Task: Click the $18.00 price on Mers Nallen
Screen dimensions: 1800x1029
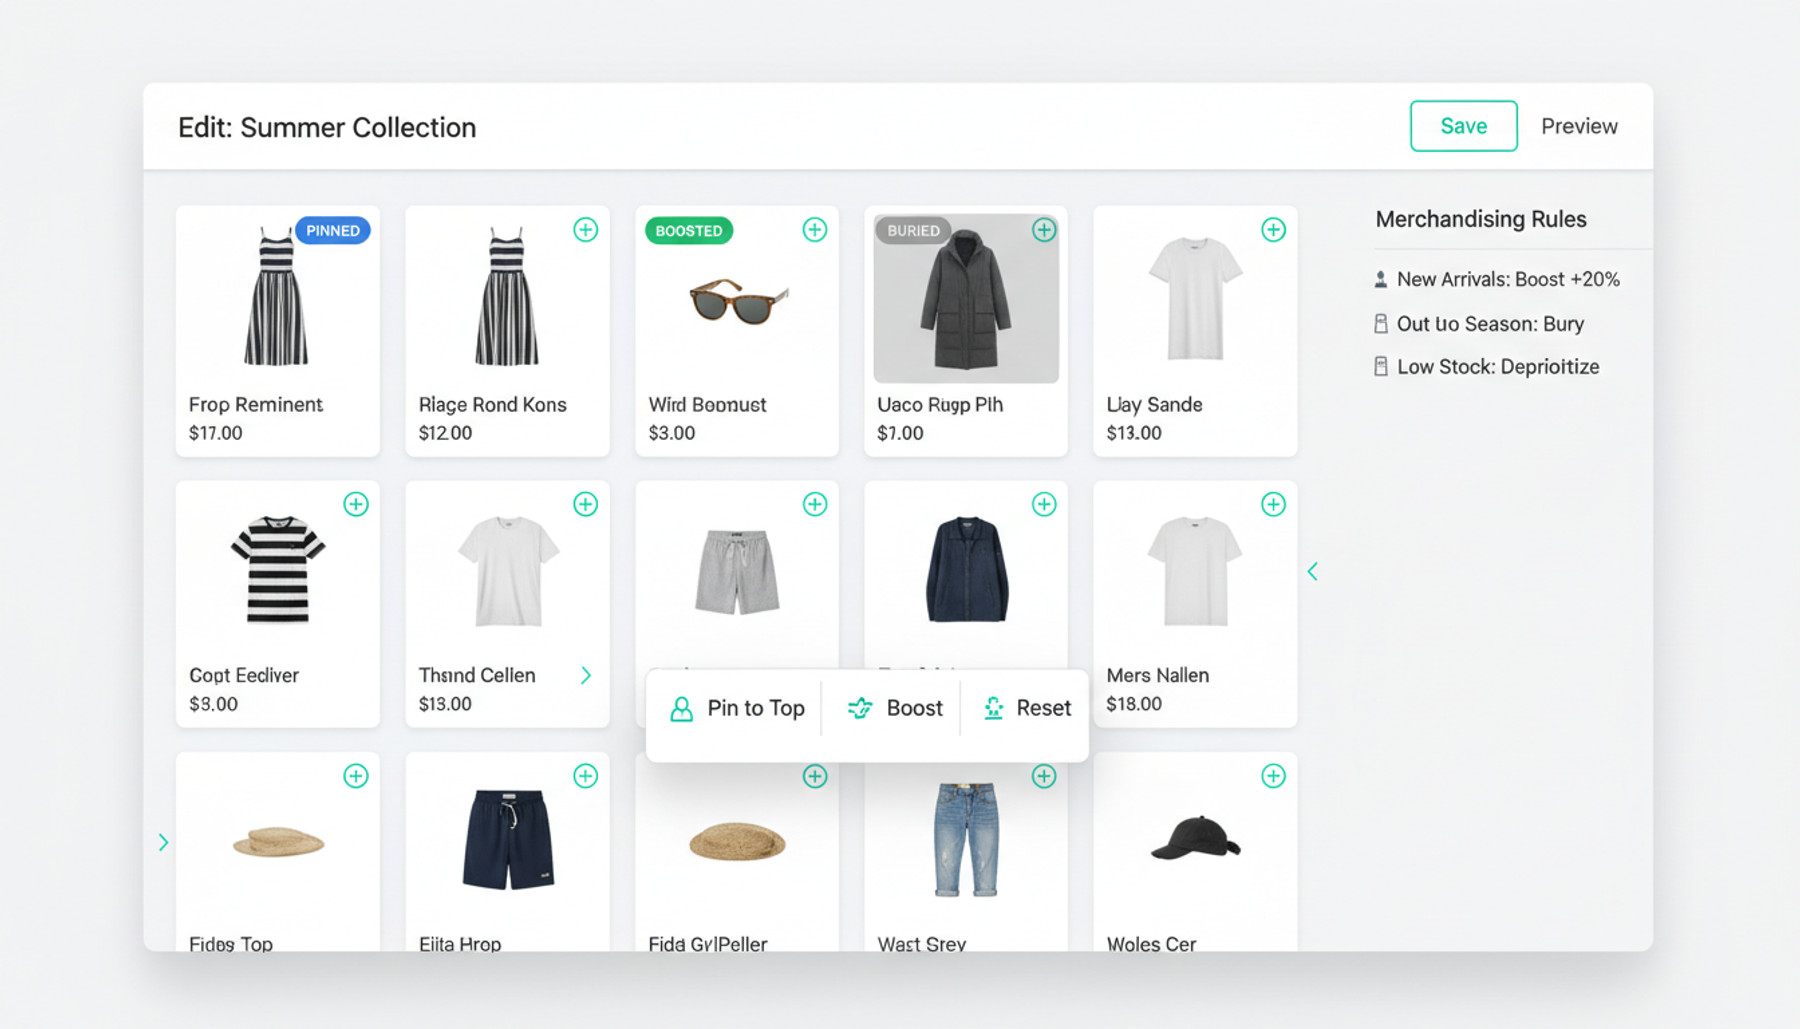Action: coord(1134,704)
